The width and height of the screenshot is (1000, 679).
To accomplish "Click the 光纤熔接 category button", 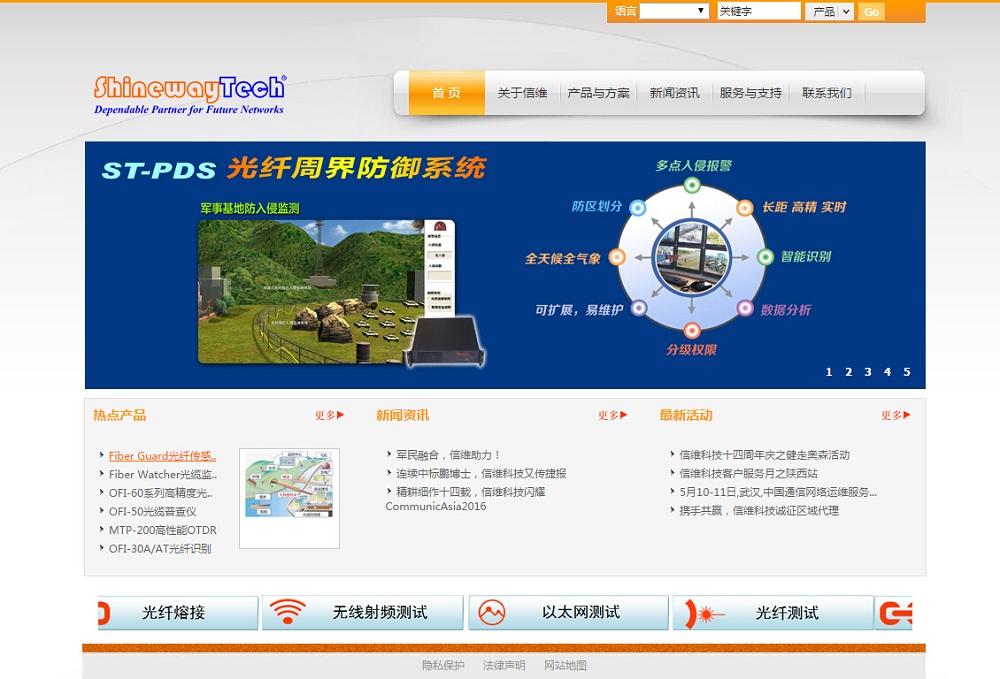I will pos(179,613).
